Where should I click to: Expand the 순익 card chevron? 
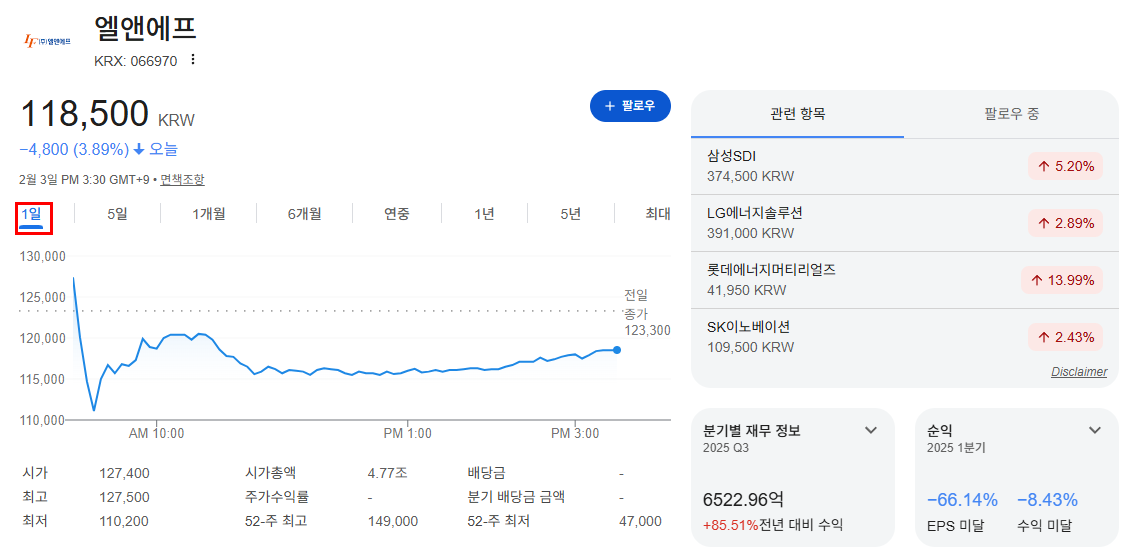(1095, 430)
